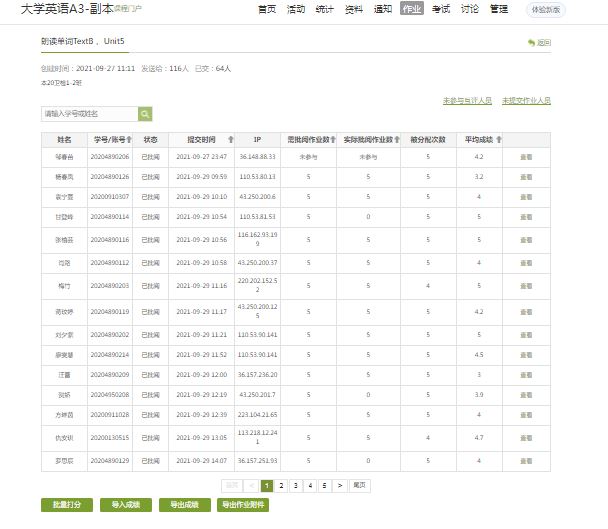Open the 管理 nav tab

tap(499, 9)
